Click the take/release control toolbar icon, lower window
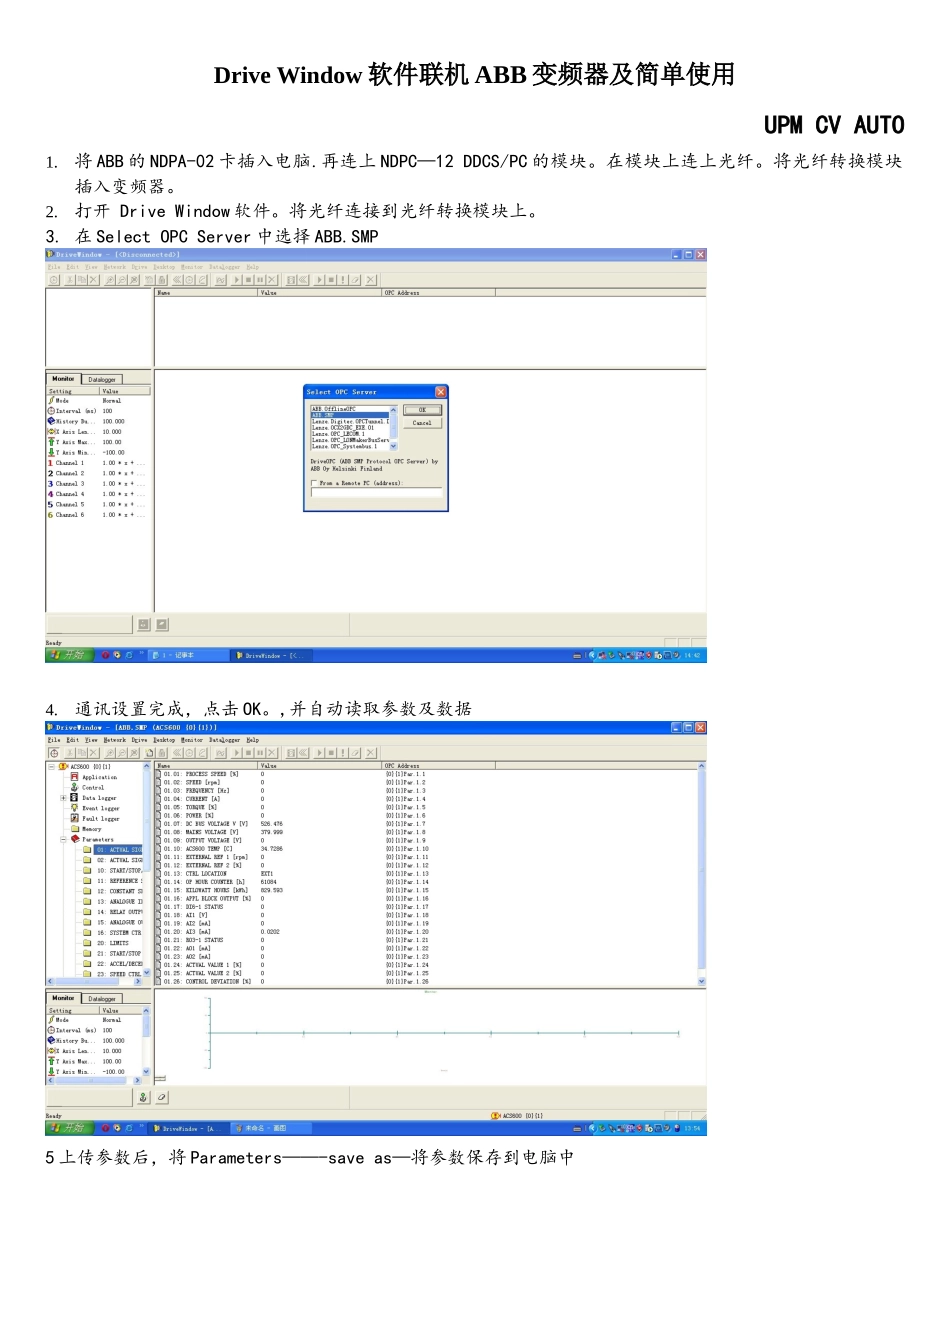This screenshot has width=950, height=1344. coord(54,753)
